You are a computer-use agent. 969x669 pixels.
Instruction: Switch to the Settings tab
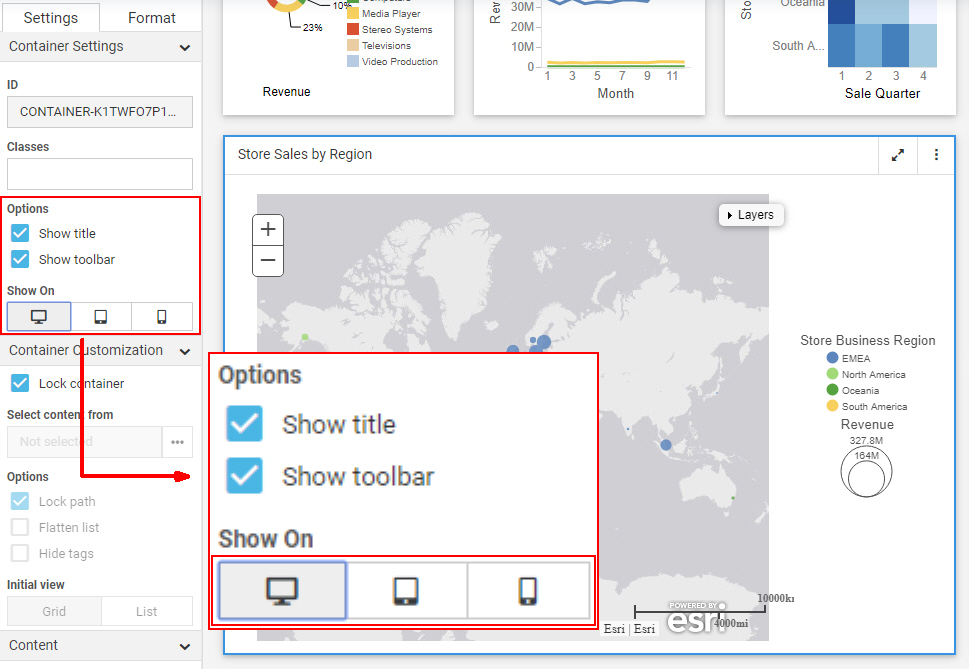coord(50,18)
